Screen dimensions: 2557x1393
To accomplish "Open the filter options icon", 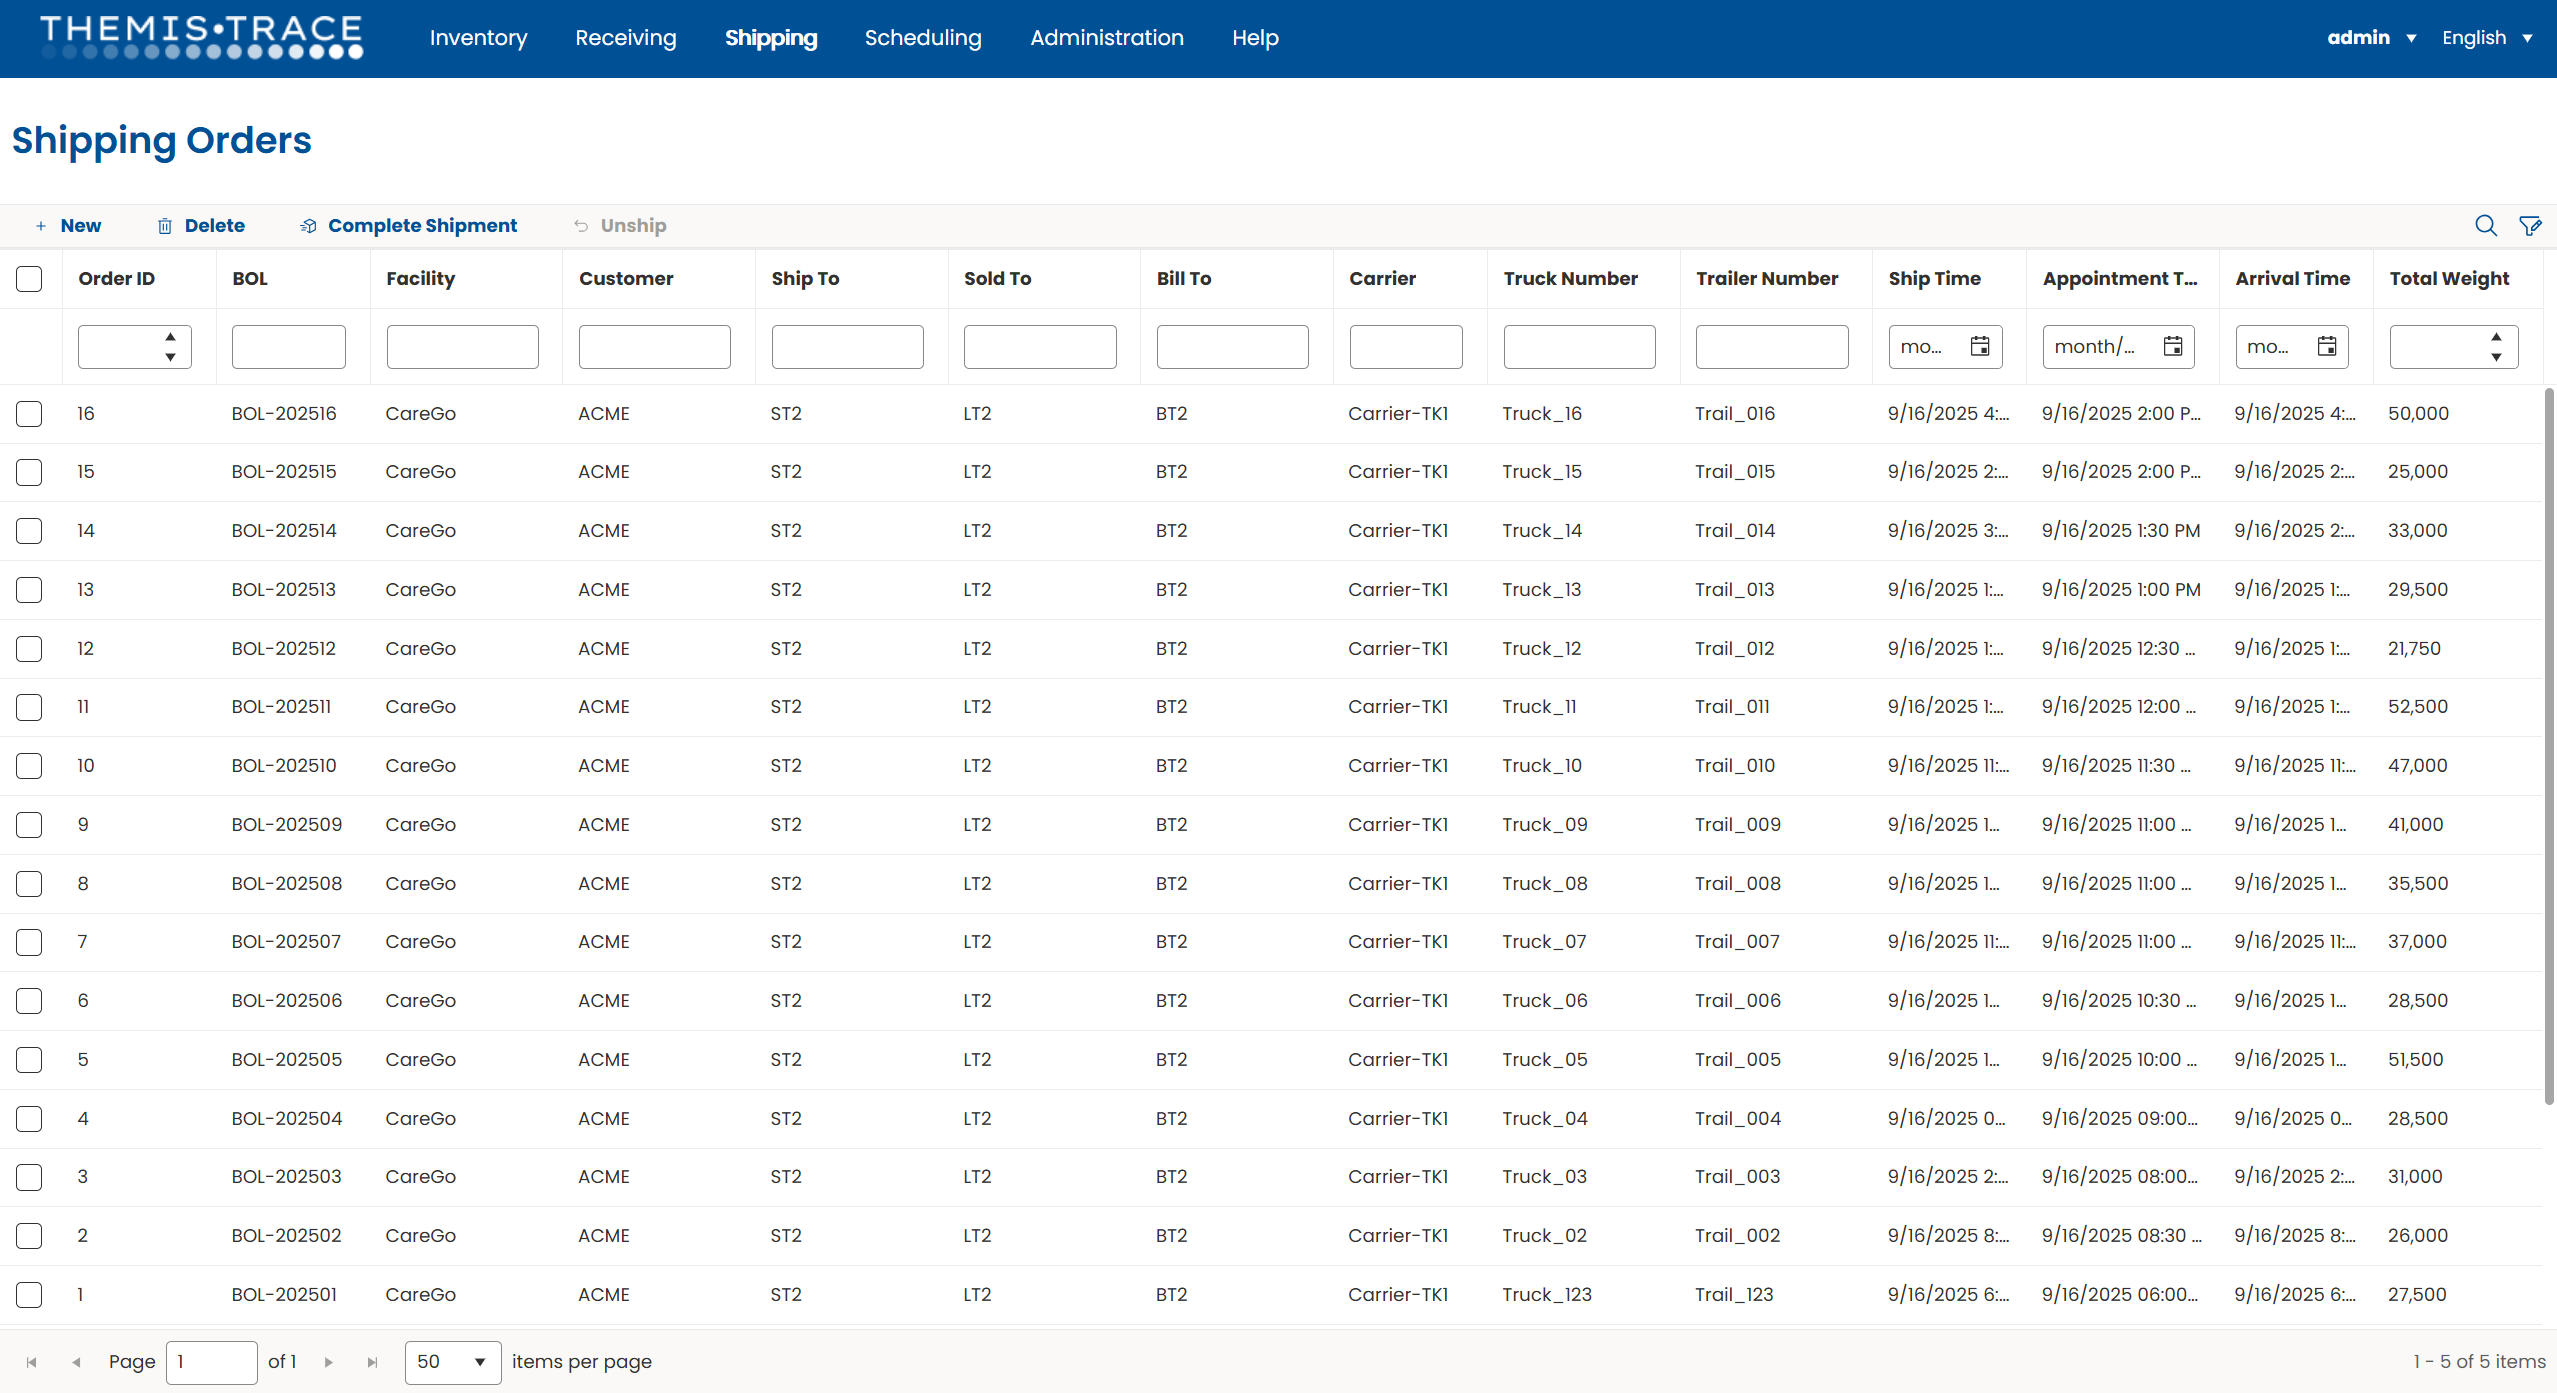I will pyautogui.click(x=2530, y=225).
